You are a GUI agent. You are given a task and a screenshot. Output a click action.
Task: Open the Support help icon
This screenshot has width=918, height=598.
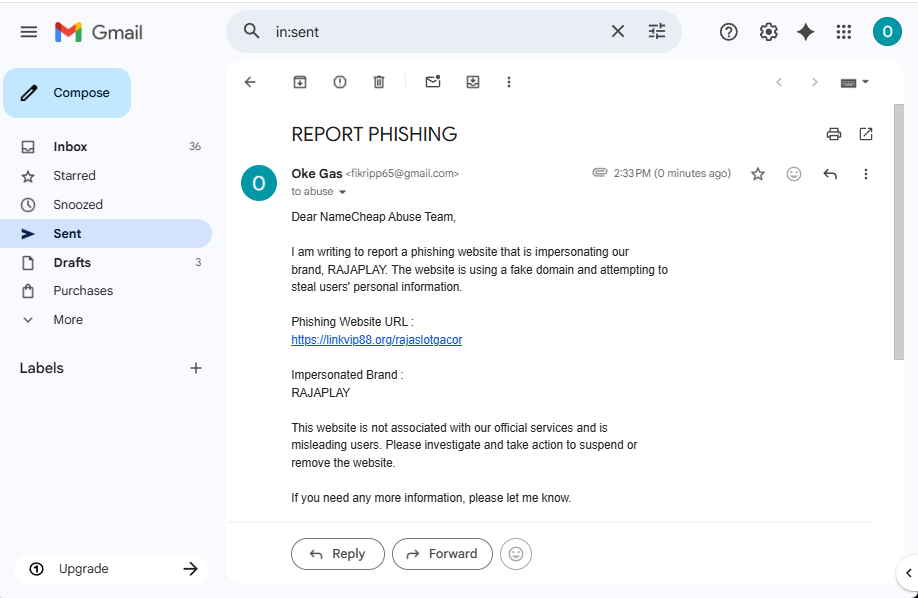point(728,32)
